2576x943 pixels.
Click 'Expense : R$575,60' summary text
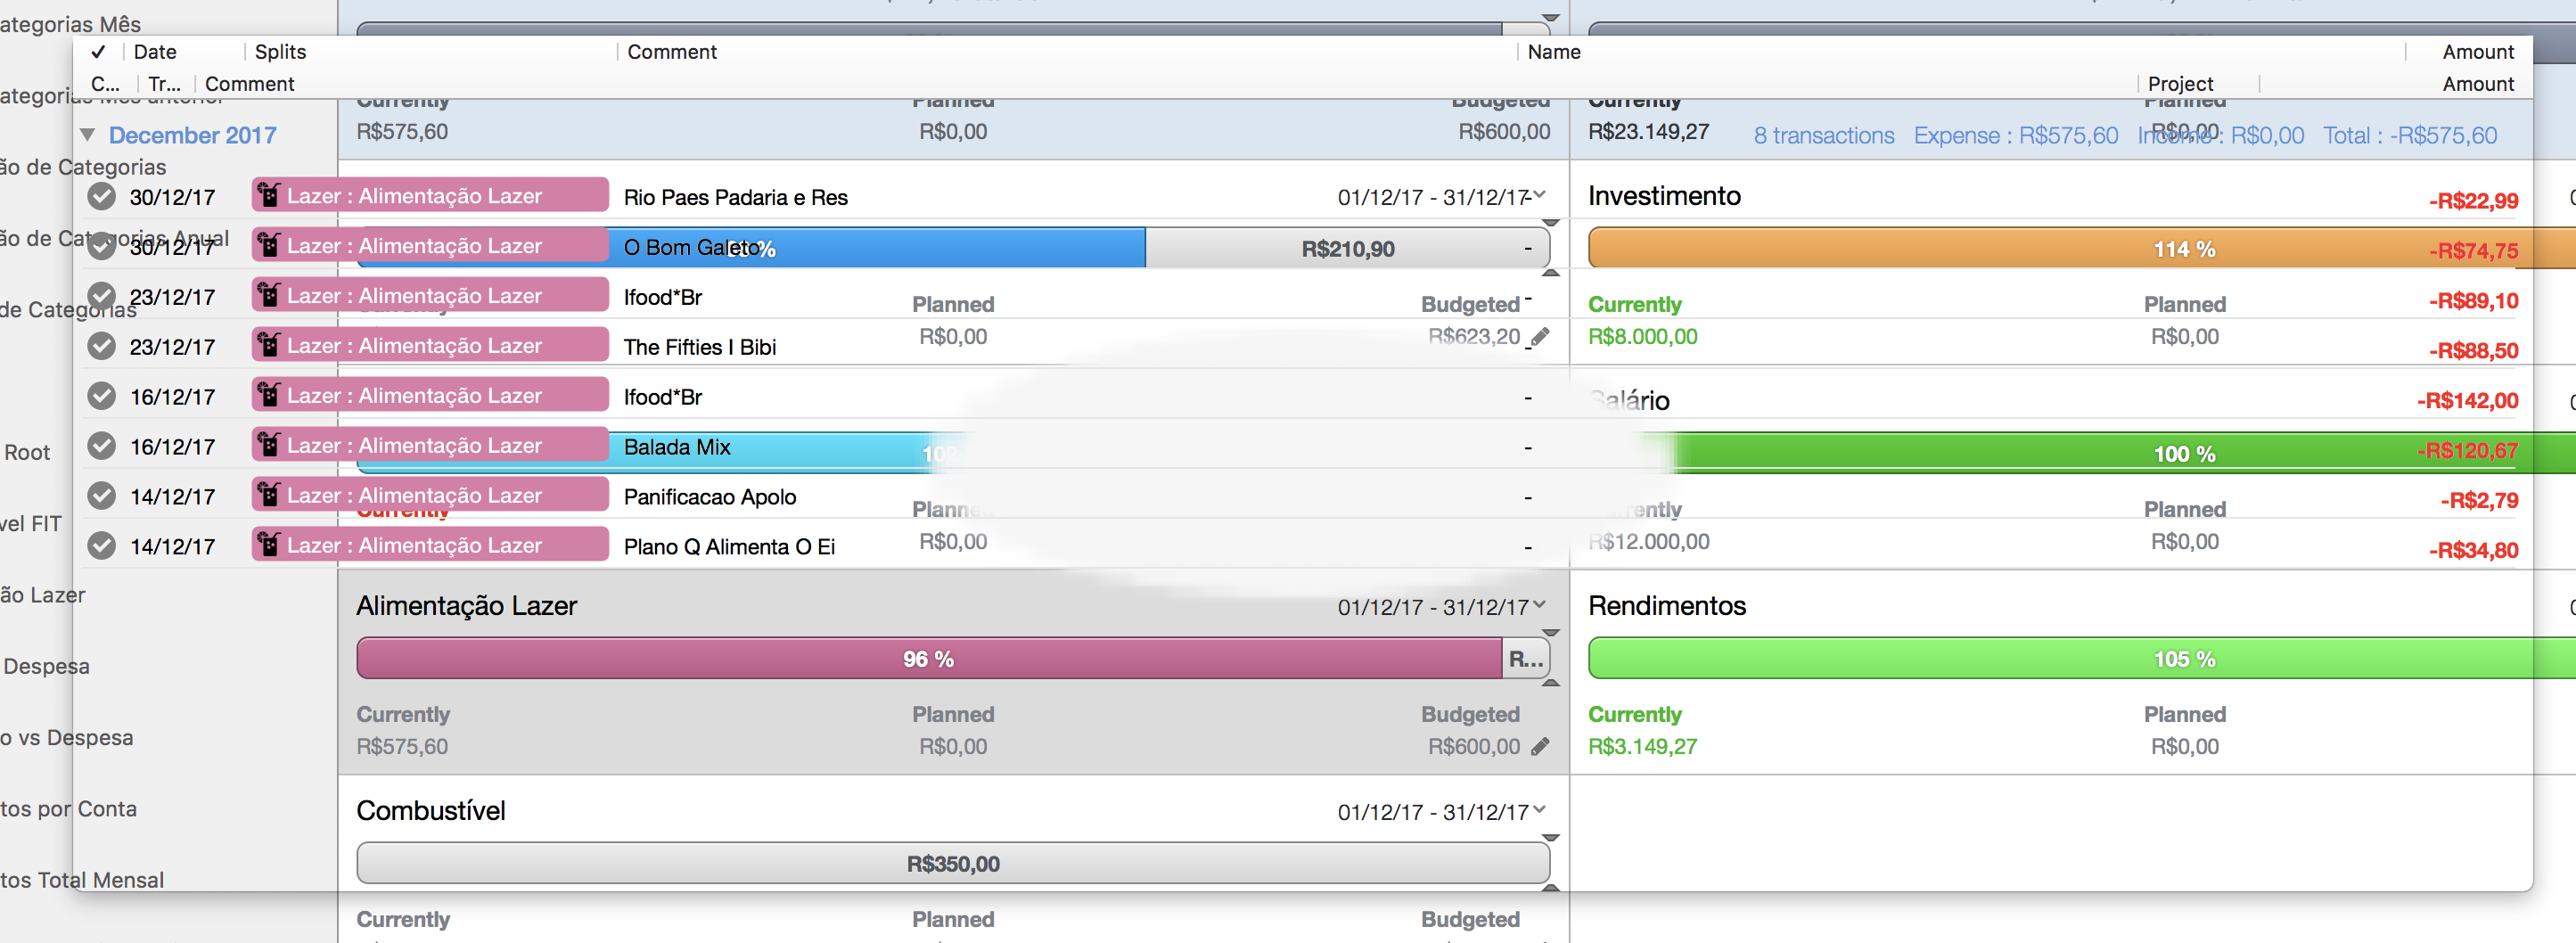(2016, 135)
